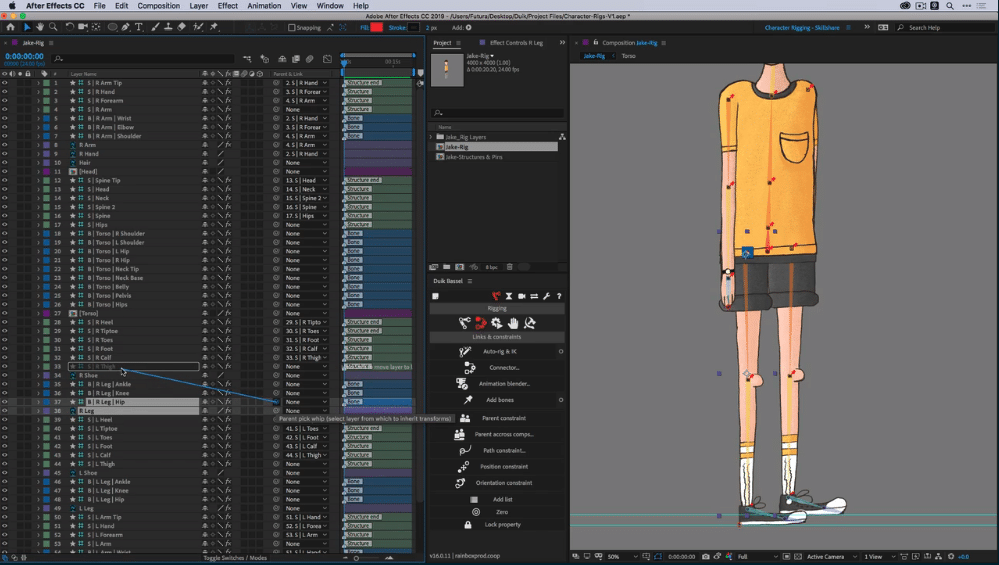Select the Zoom magnifier tool
This screenshot has height=565, width=999.
[x=53, y=27]
